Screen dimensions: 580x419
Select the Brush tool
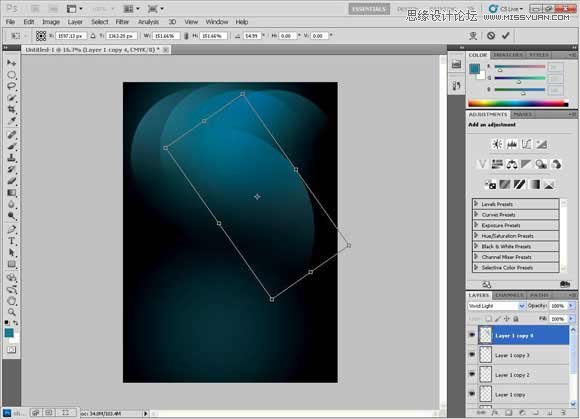11,146
